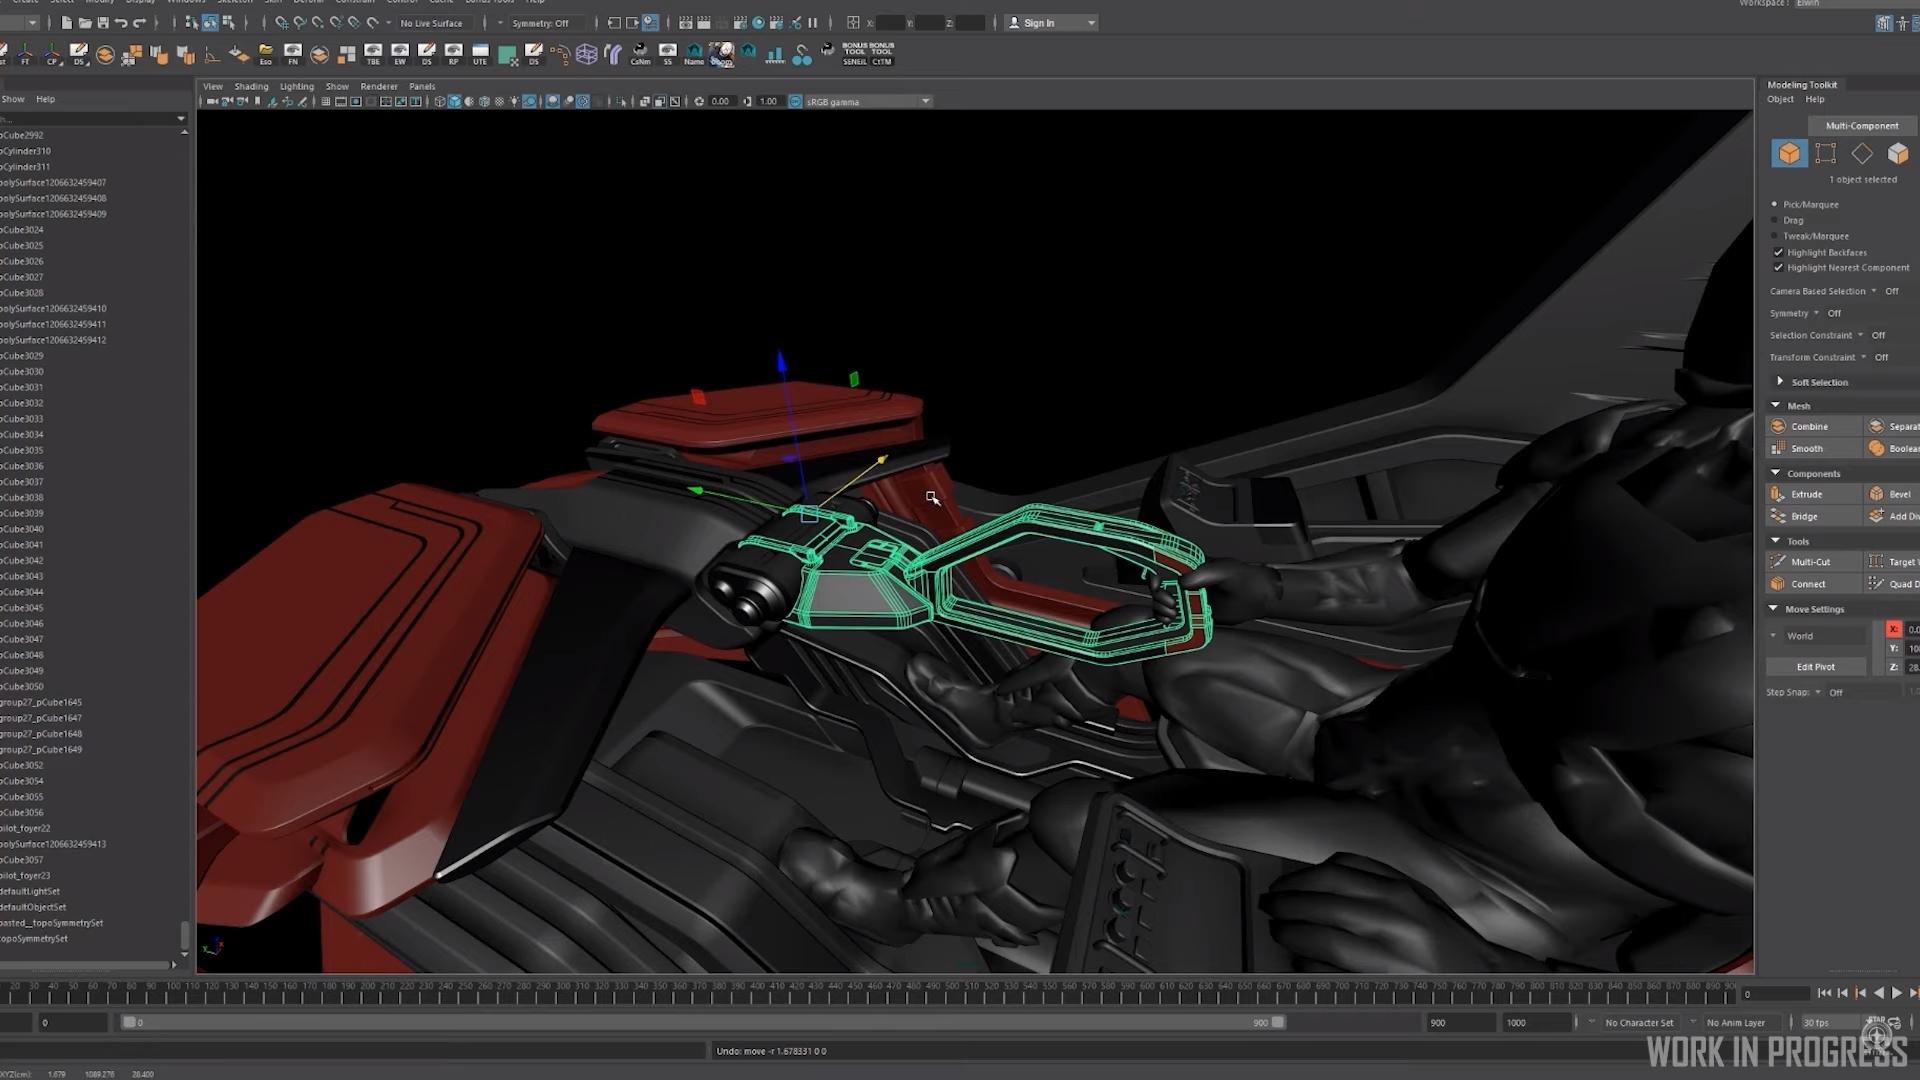1920x1080 pixels.
Task: Expand the Soft Selection section
Action: coord(1779,382)
